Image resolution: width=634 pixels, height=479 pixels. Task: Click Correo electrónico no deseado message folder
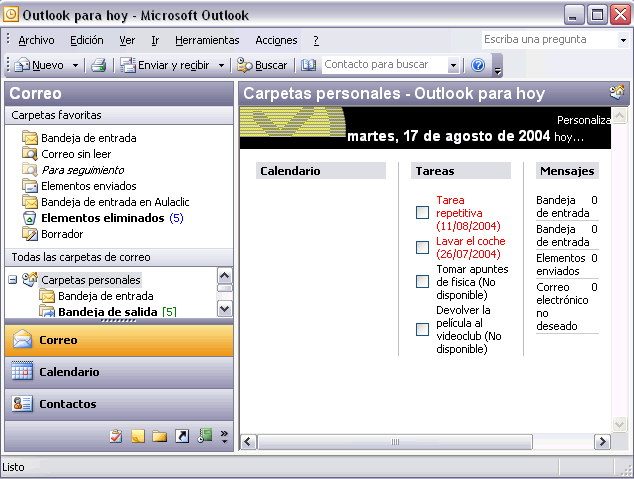[x=562, y=306]
